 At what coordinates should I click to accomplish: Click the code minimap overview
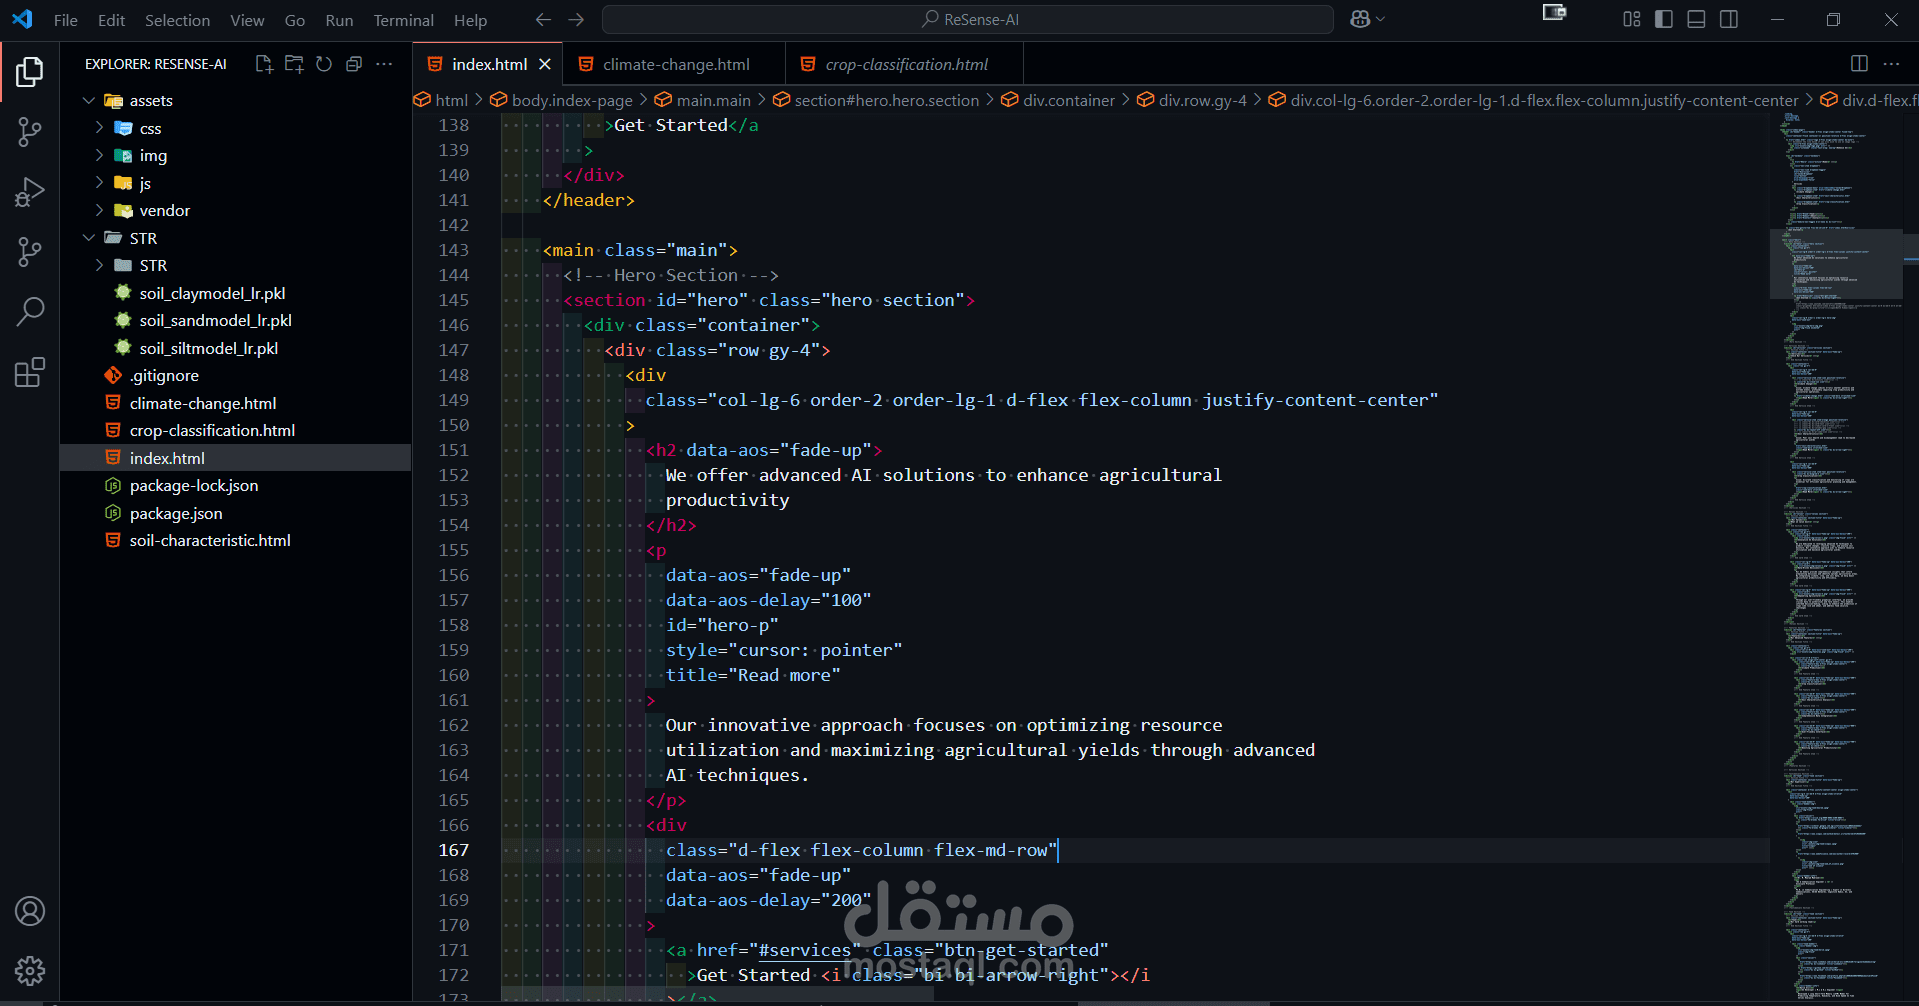pyautogui.click(x=1836, y=555)
